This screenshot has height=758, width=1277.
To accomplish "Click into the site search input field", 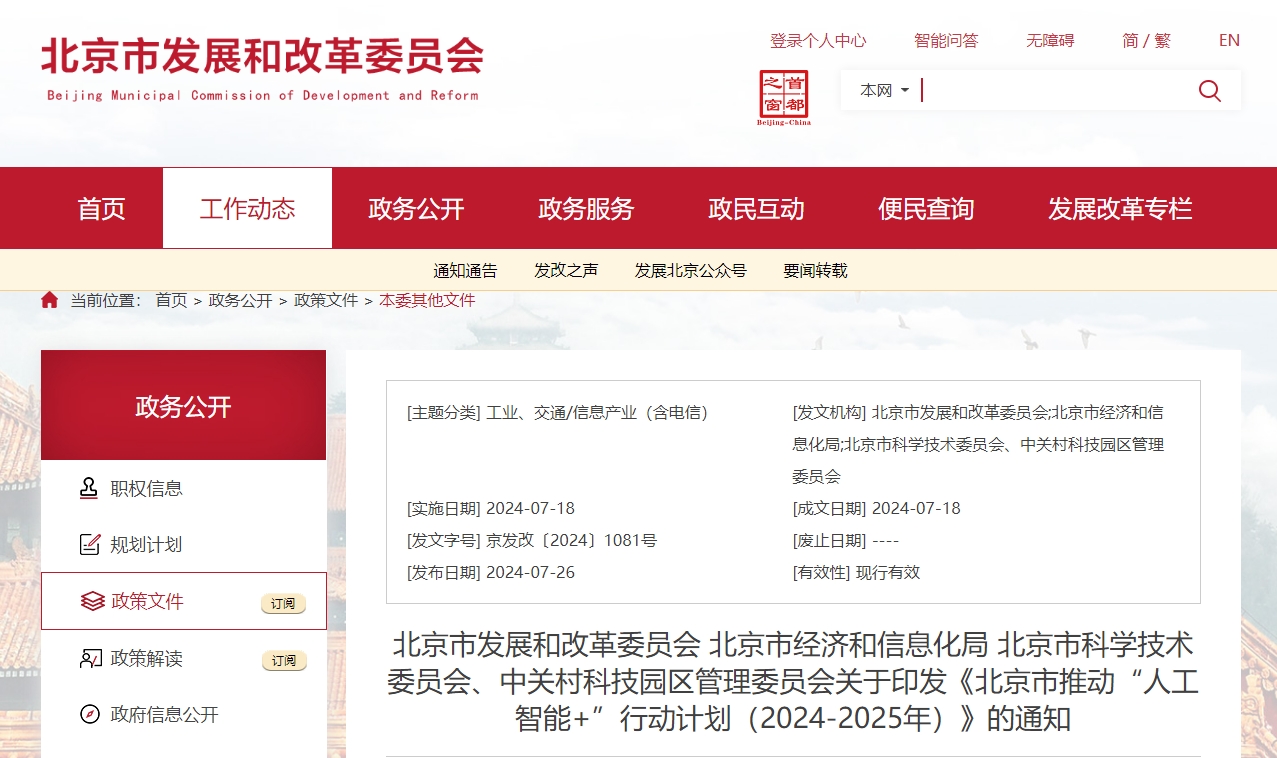I will 1055,90.
